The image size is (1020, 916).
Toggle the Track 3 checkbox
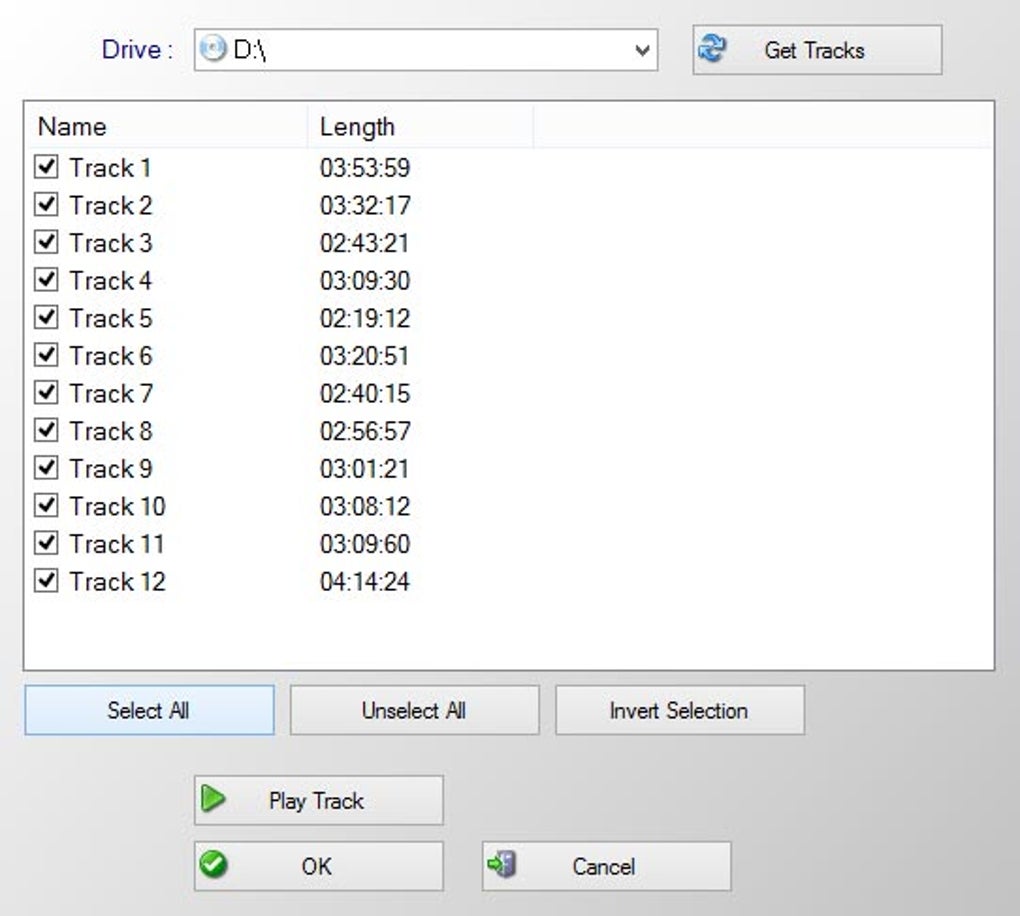click(46, 242)
